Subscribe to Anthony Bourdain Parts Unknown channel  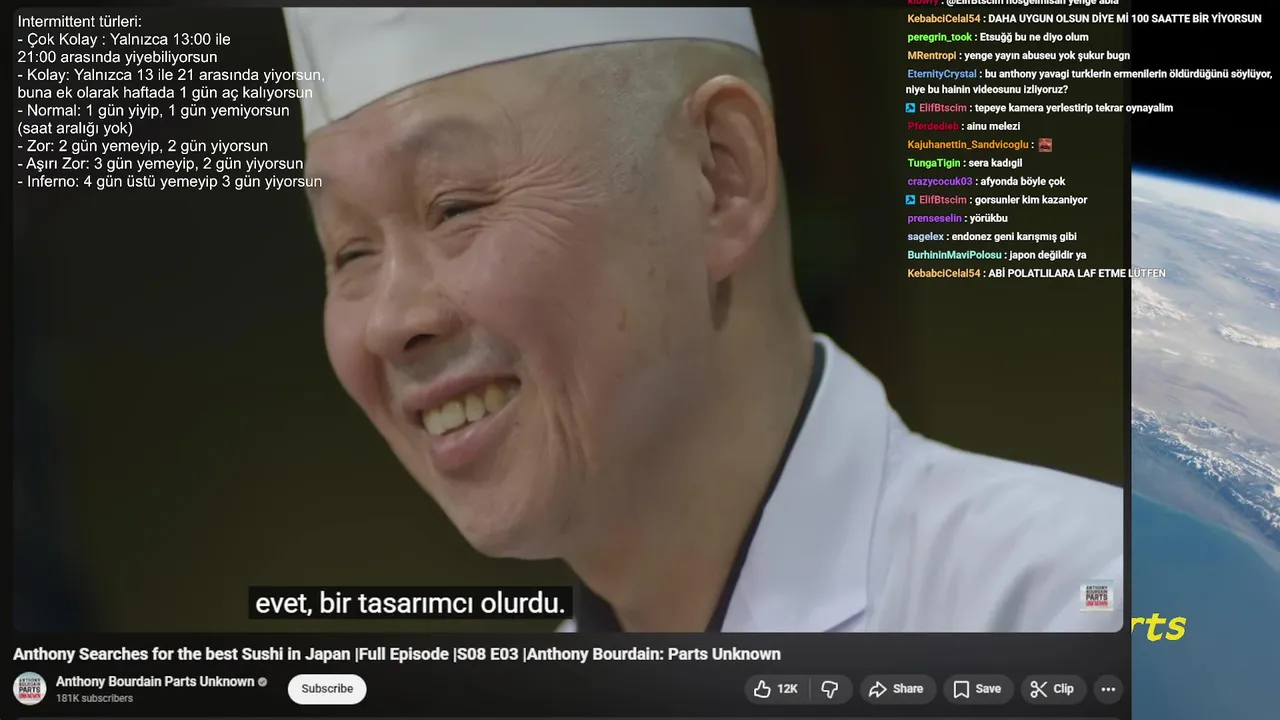point(327,689)
